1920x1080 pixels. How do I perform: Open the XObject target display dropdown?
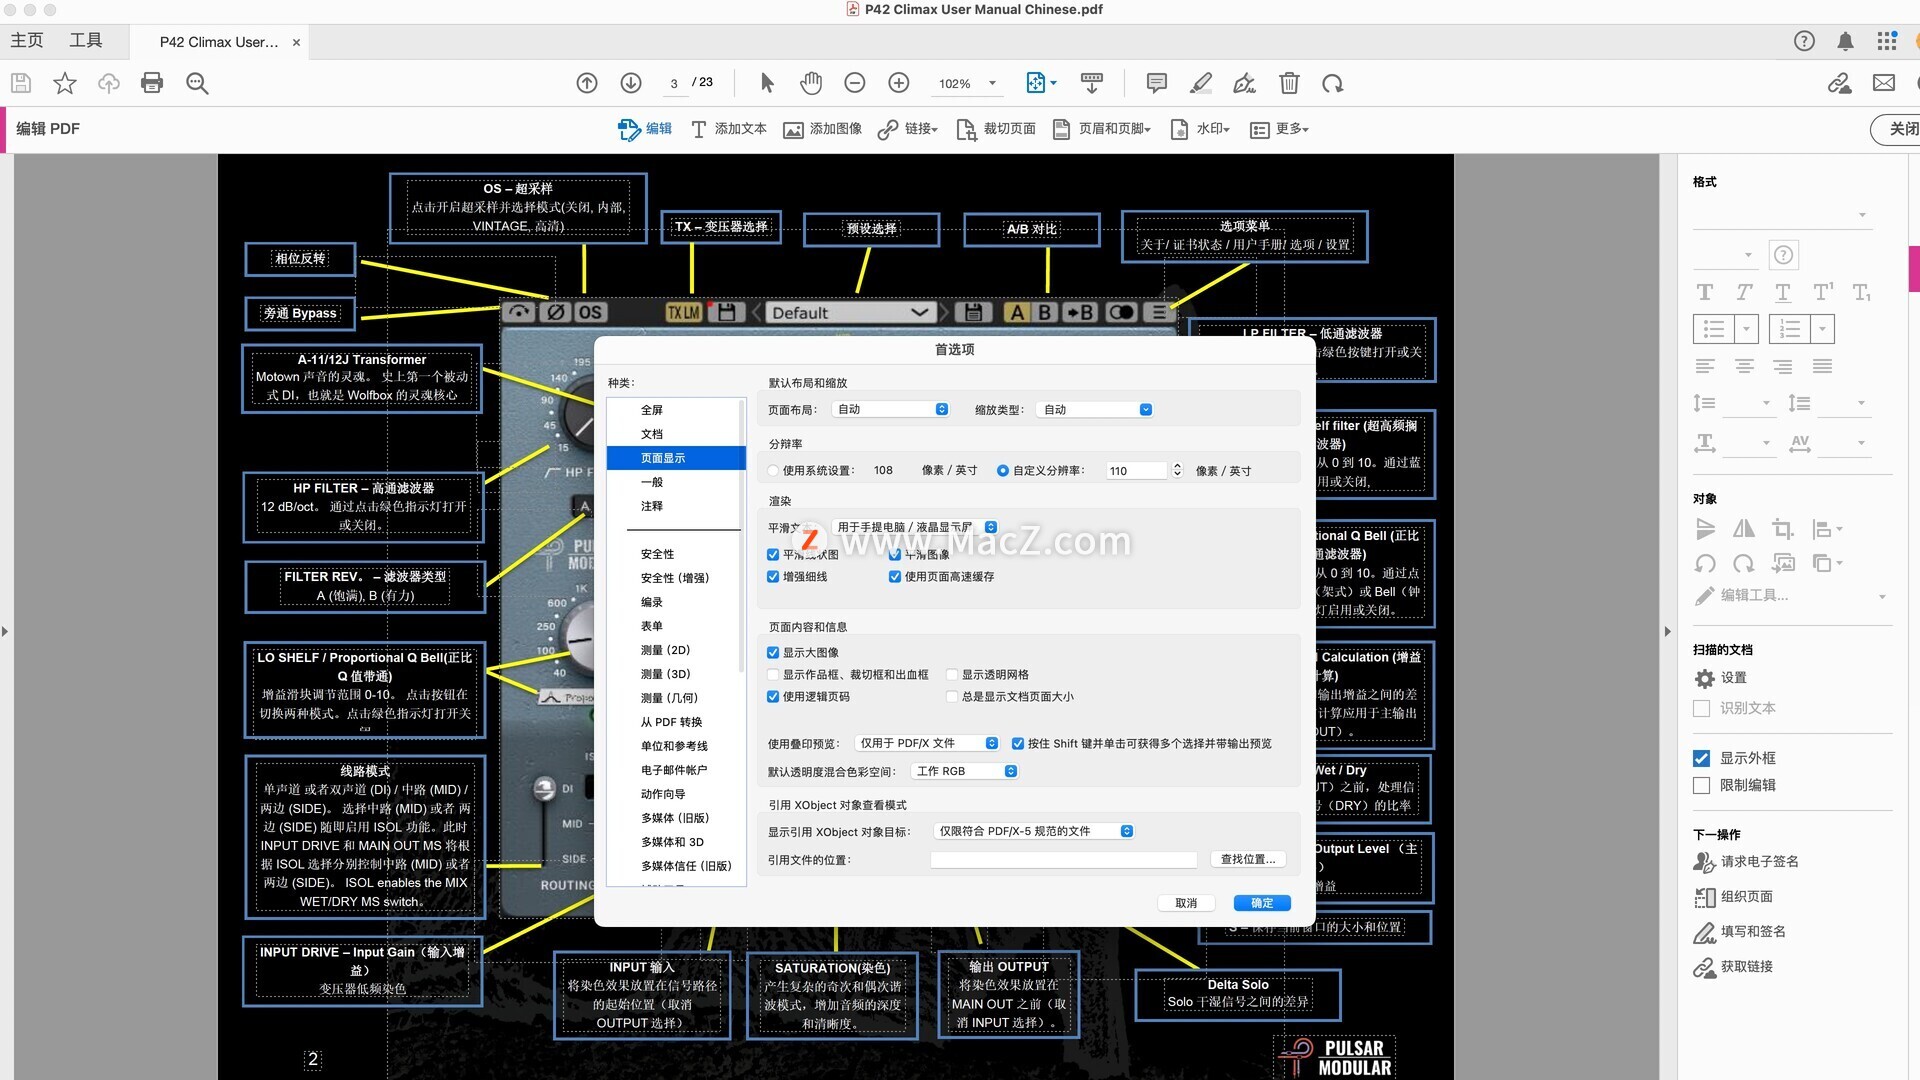click(1034, 831)
